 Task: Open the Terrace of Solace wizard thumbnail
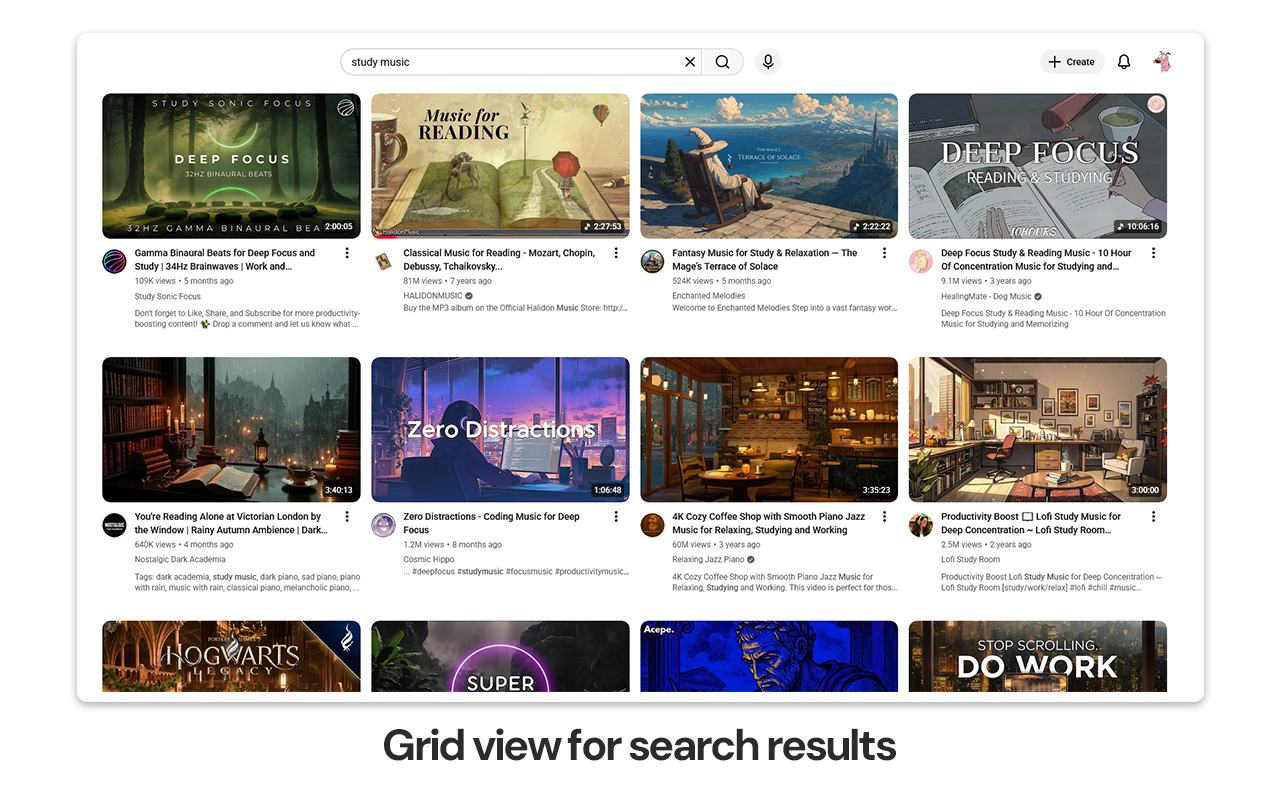coord(769,166)
